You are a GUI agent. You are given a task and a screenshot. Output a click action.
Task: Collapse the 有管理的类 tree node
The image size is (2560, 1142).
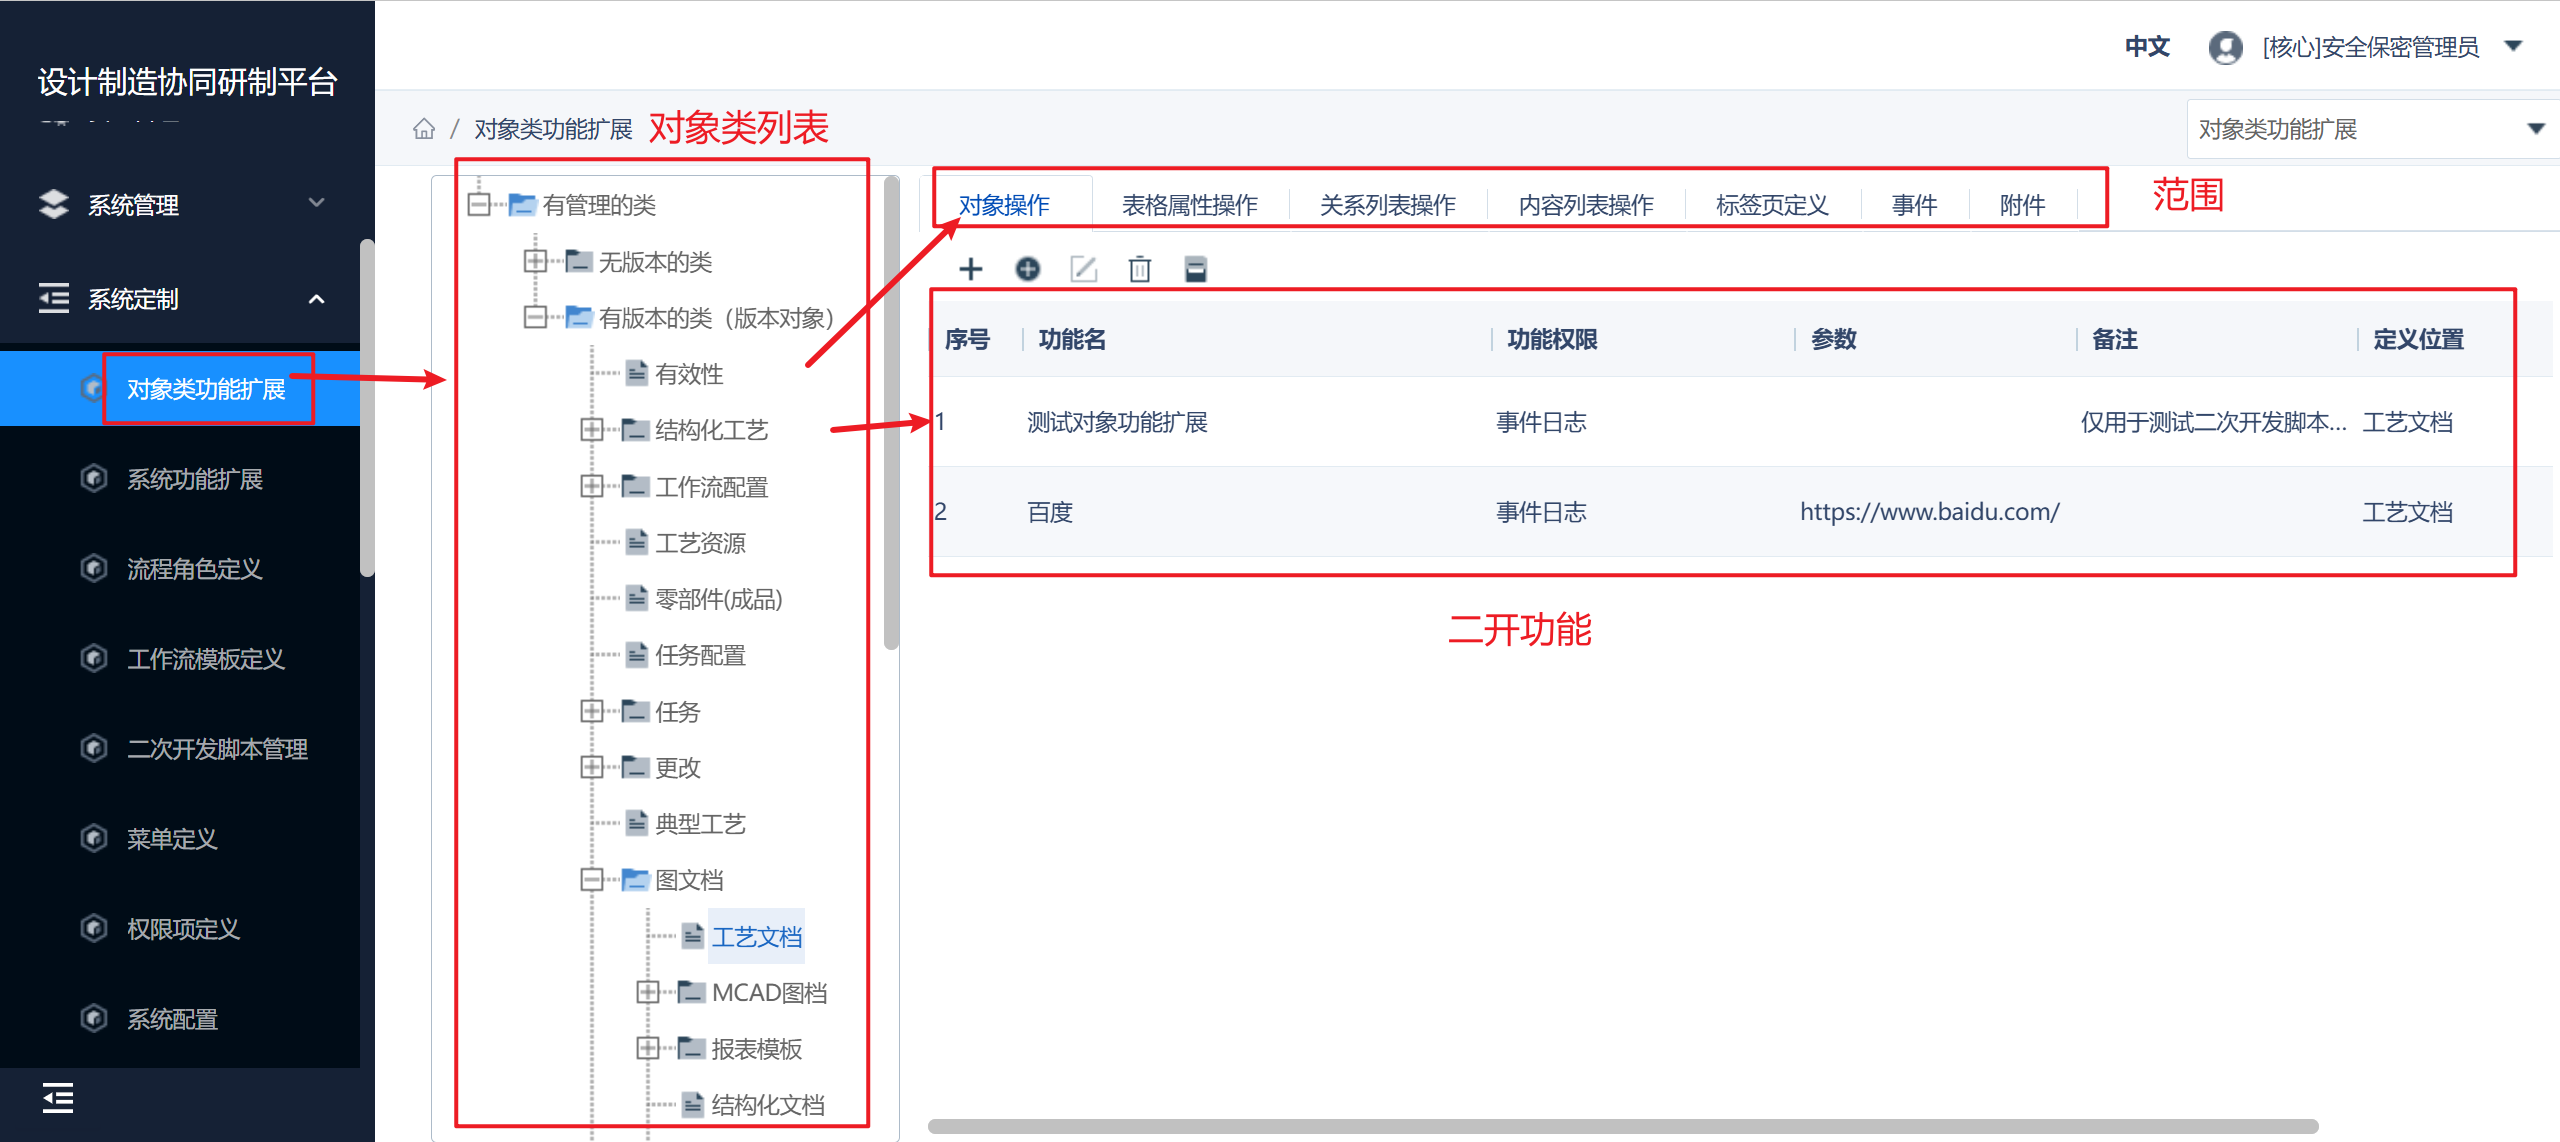click(x=479, y=205)
